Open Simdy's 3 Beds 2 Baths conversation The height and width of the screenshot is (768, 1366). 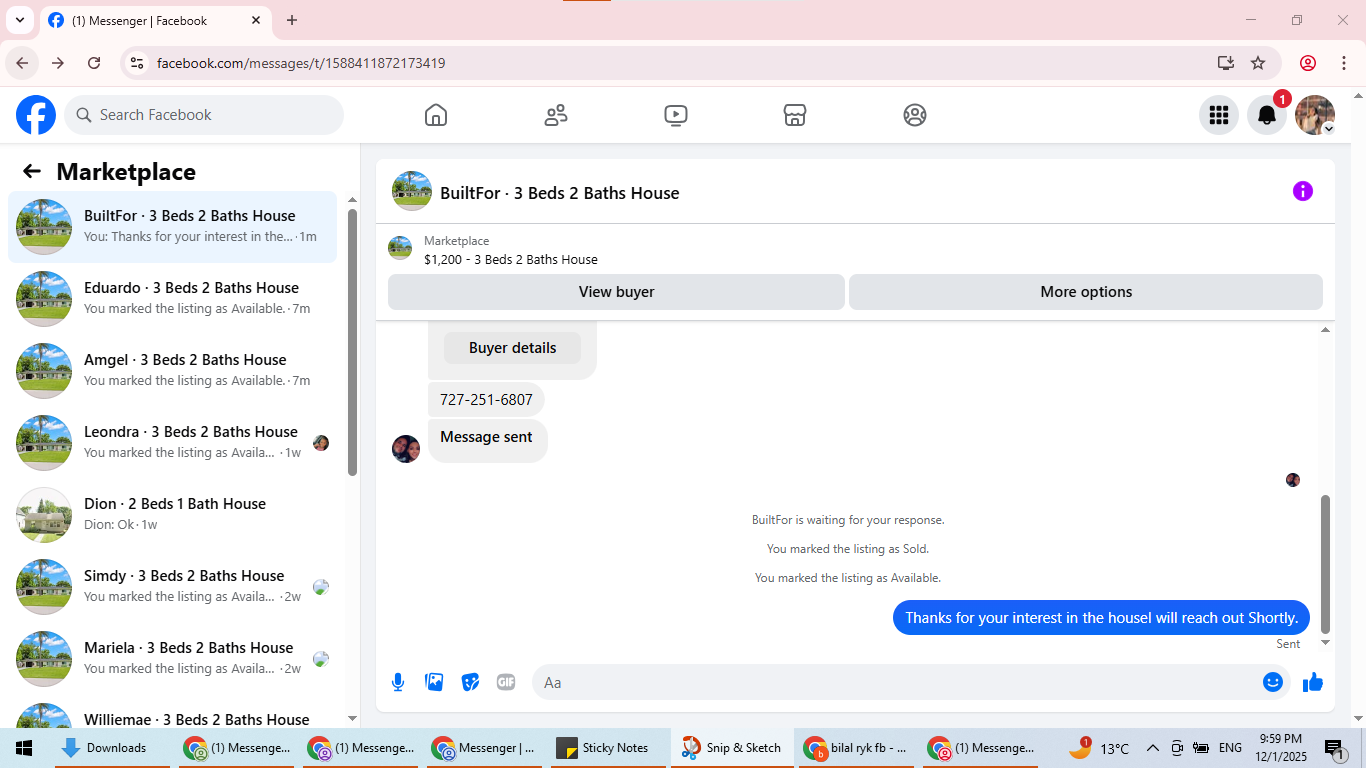tap(173, 587)
